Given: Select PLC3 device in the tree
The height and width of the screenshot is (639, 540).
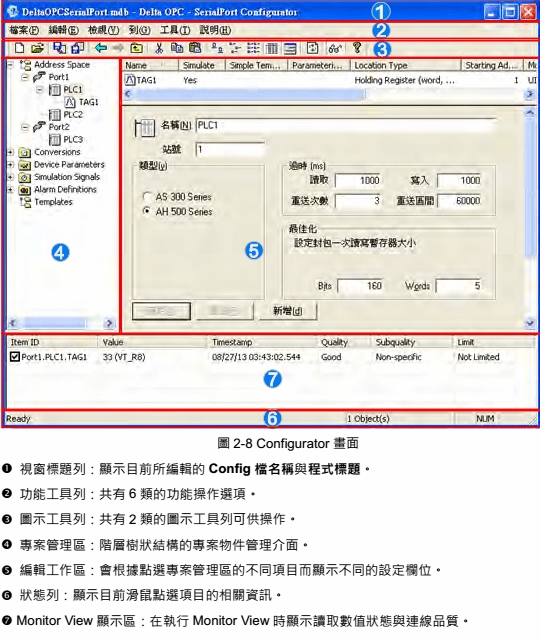Looking at the screenshot, I should pyautogui.click(x=73, y=140).
